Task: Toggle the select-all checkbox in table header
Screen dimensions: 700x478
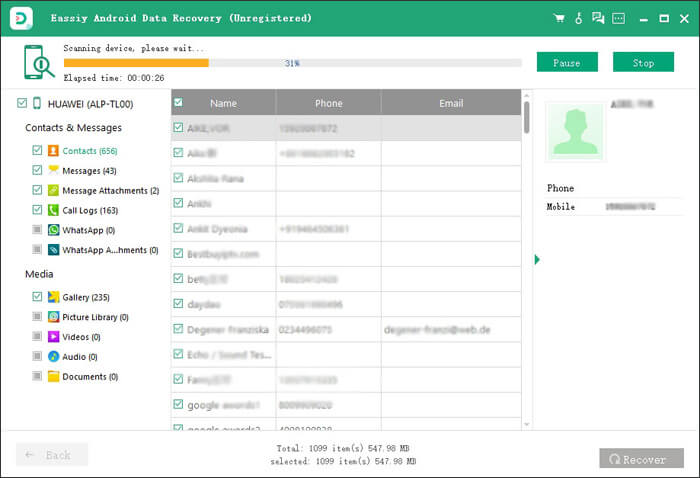Action: coord(178,103)
